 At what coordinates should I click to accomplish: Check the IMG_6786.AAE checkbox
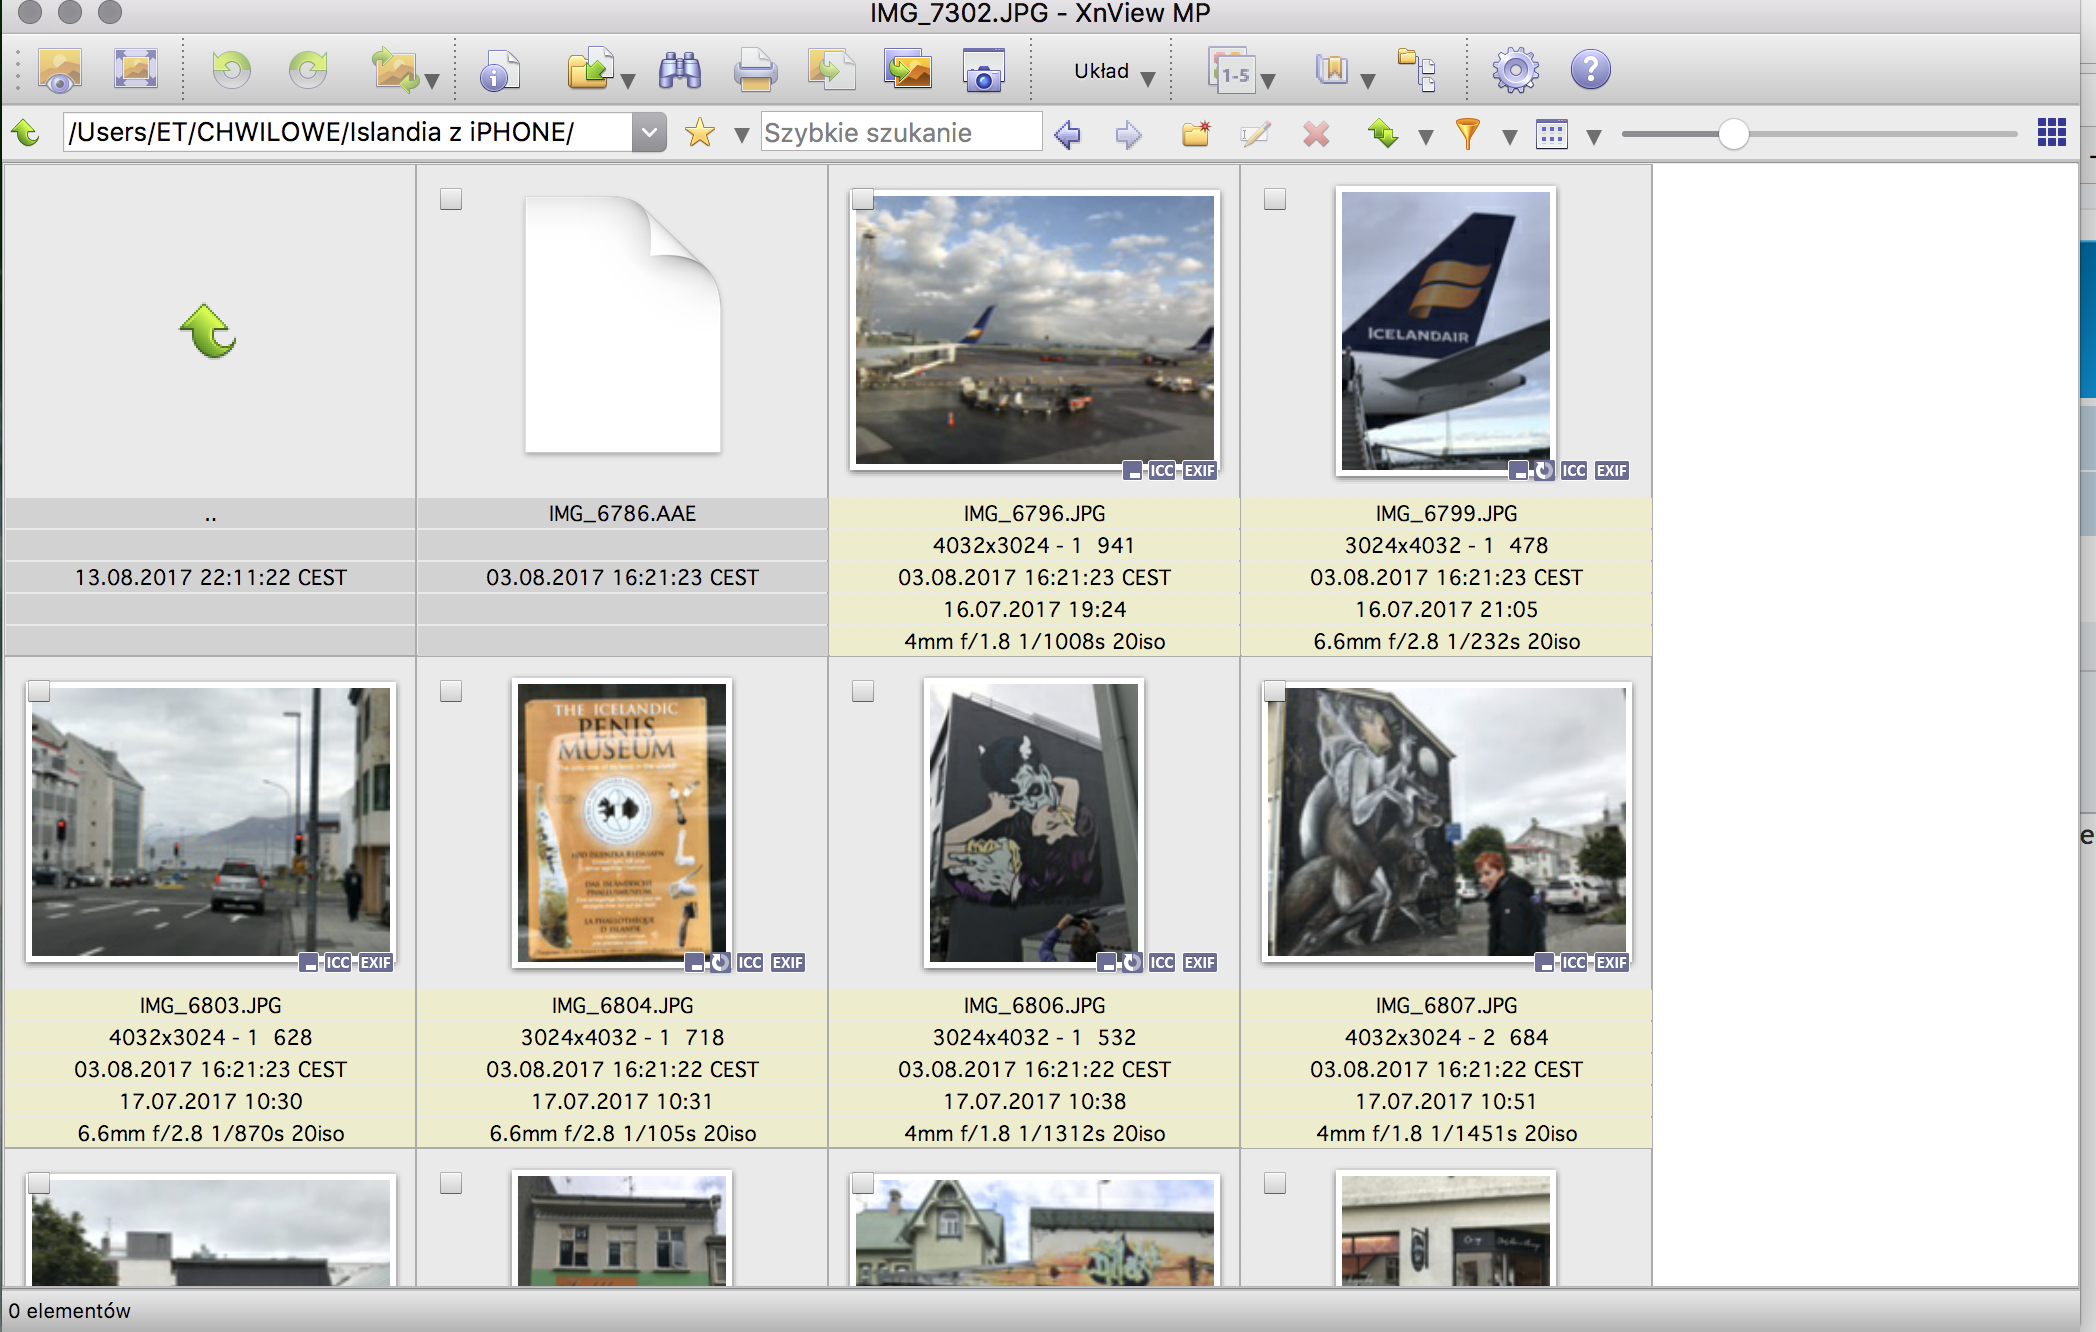tap(451, 199)
